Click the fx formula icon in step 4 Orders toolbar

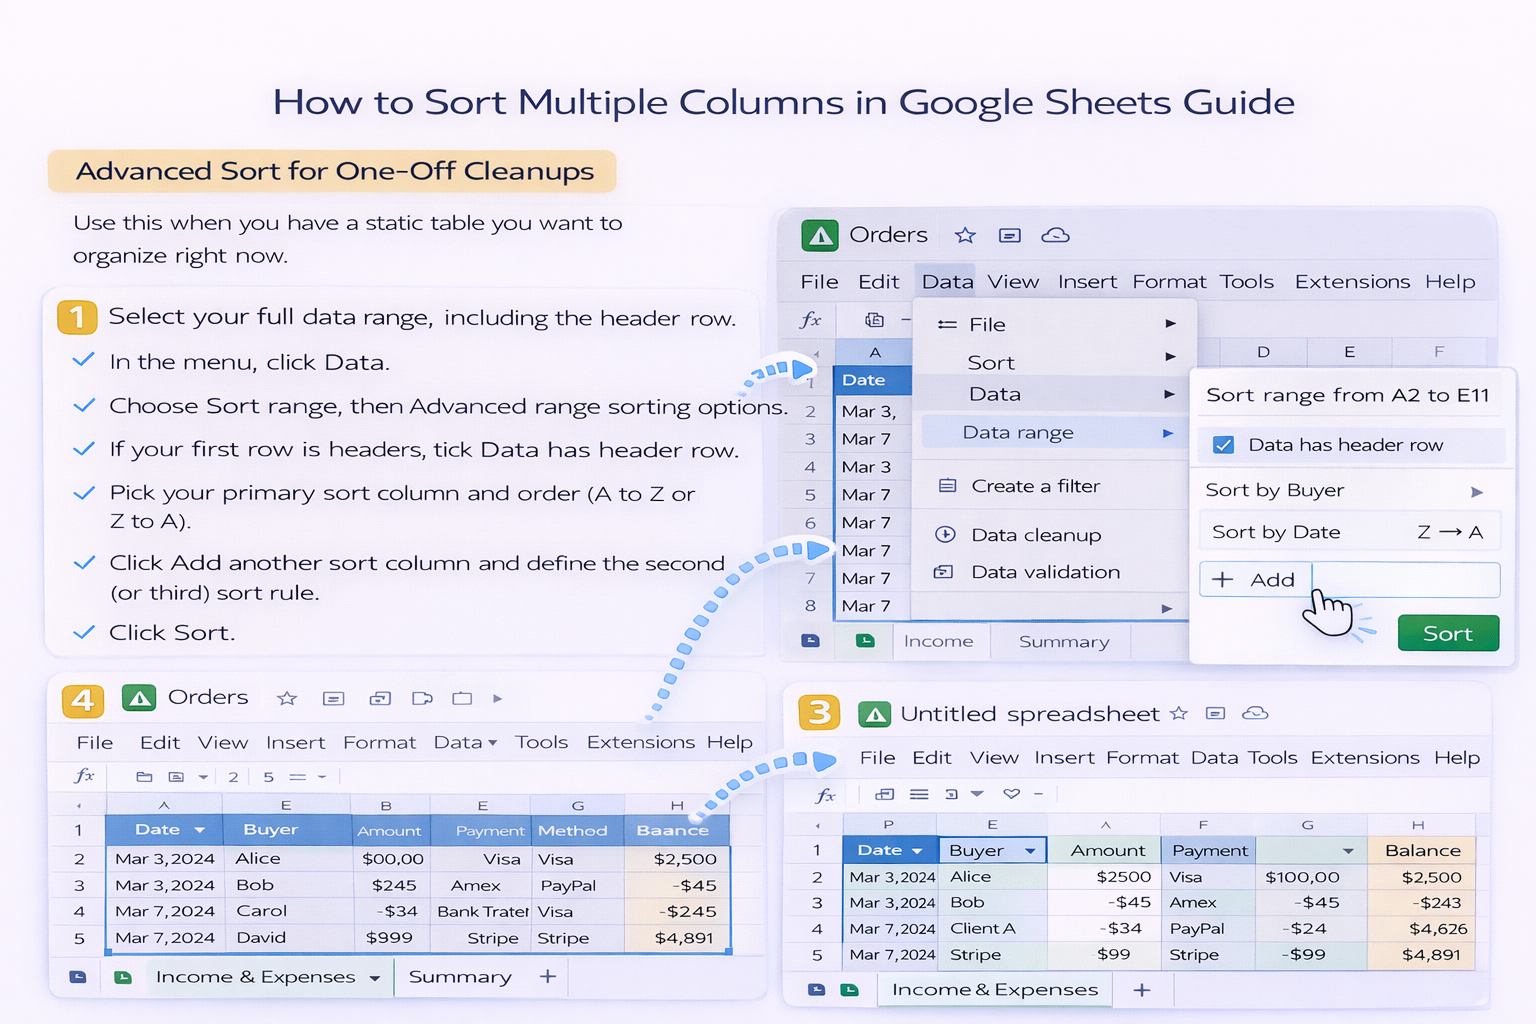[x=85, y=776]
